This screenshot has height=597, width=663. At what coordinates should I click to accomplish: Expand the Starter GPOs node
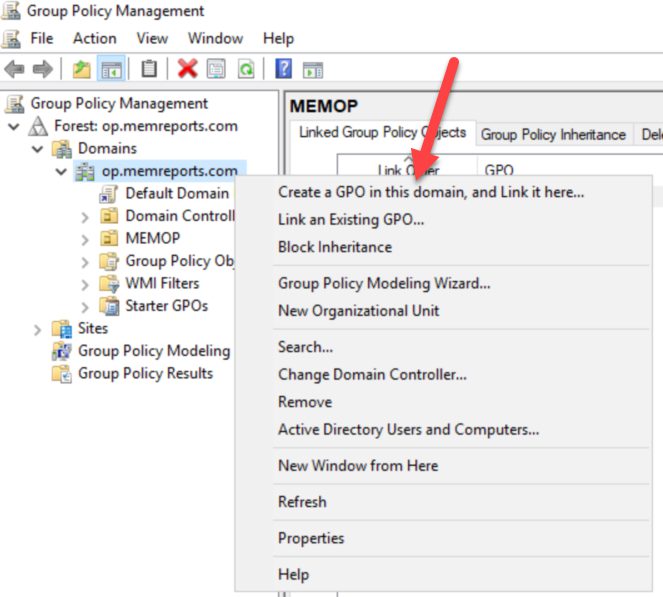coord(85,307)
